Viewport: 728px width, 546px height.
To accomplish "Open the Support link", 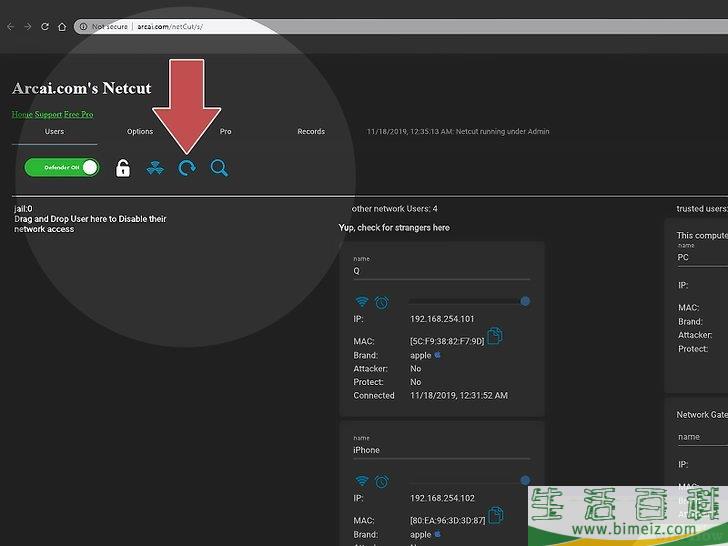I will click(x=48, y=114).
